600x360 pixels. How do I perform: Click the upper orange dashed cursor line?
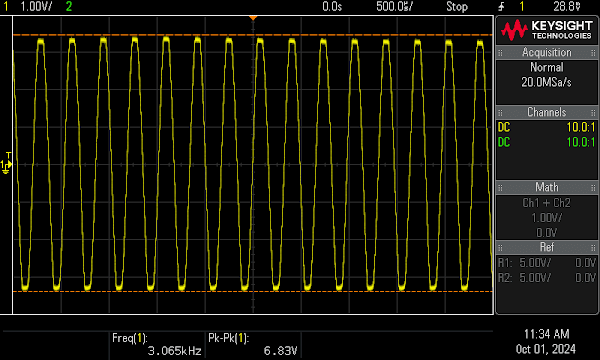click(x=253, y=35)
